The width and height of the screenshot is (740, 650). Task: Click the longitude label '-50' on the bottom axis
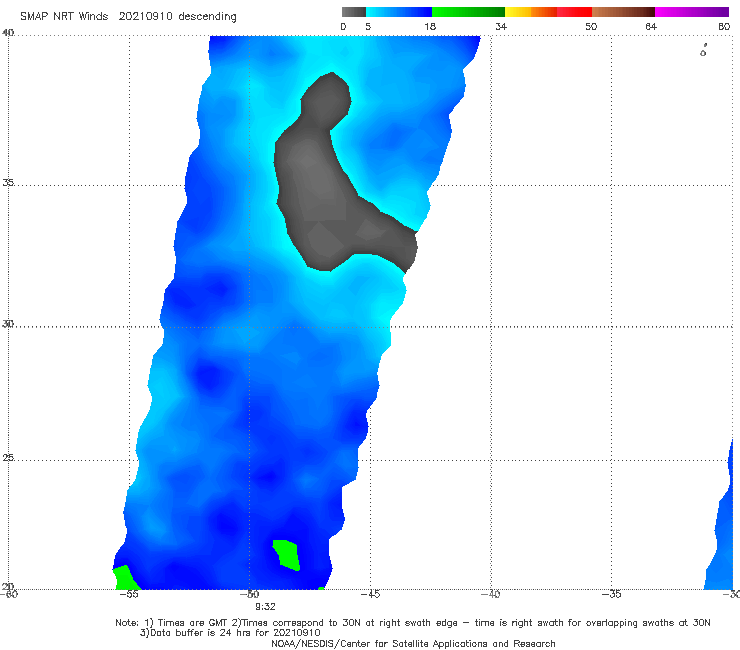pyautogui.click(x=250, y=594)
